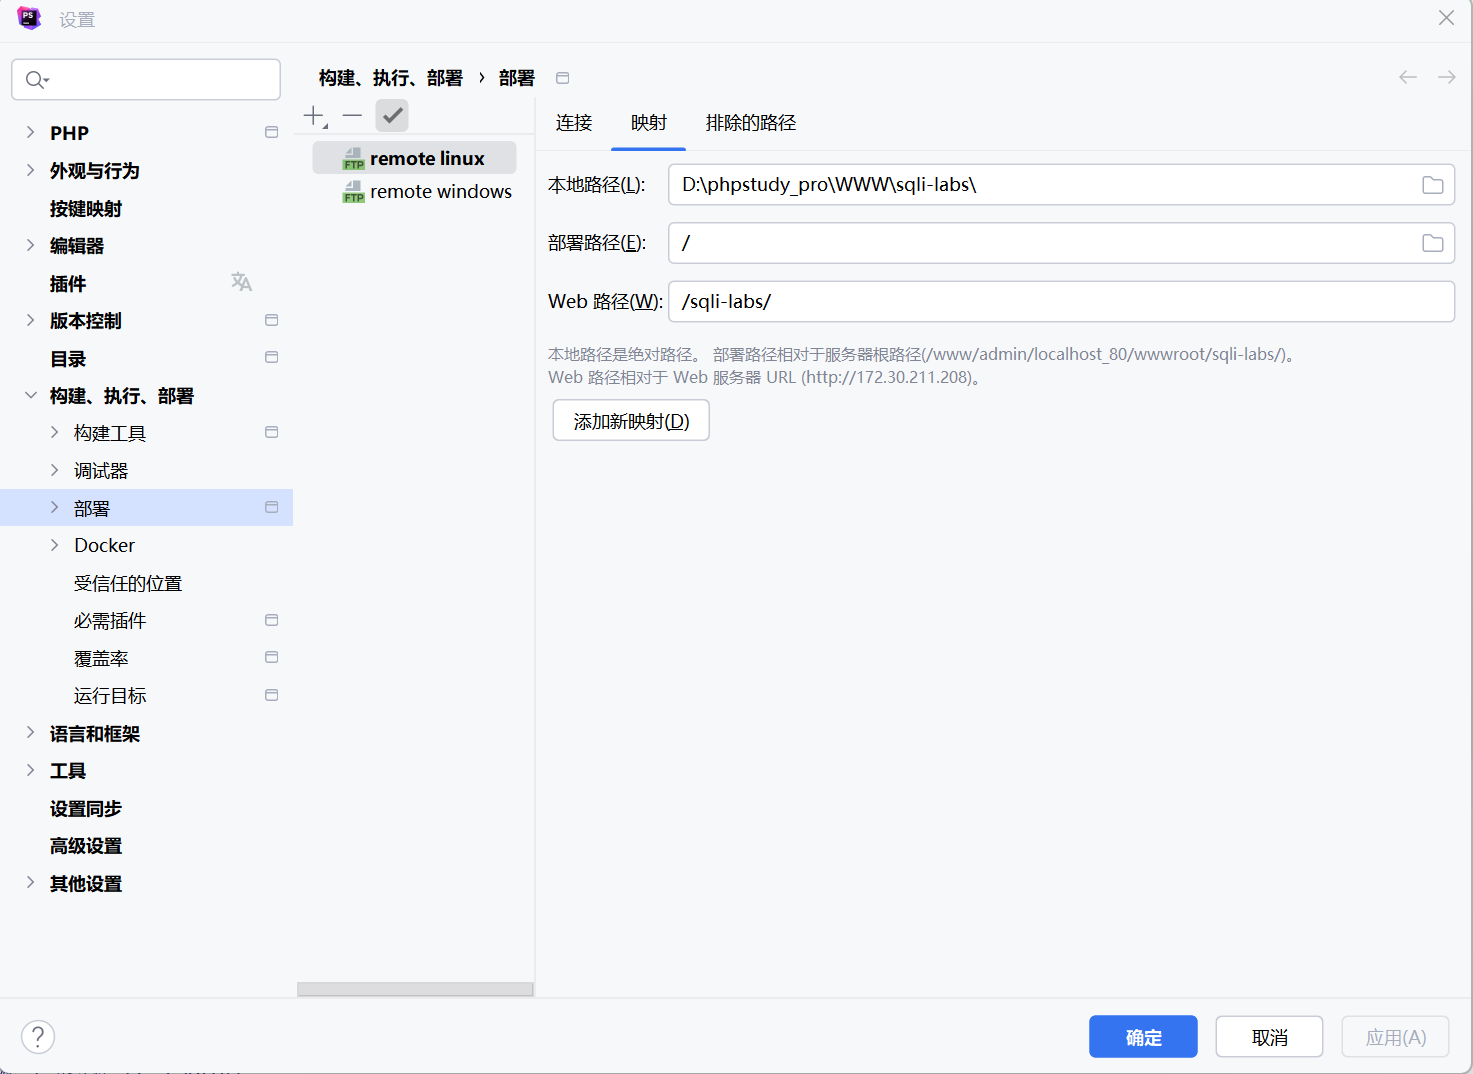Expand the Docker tree node

click(55, 545)
